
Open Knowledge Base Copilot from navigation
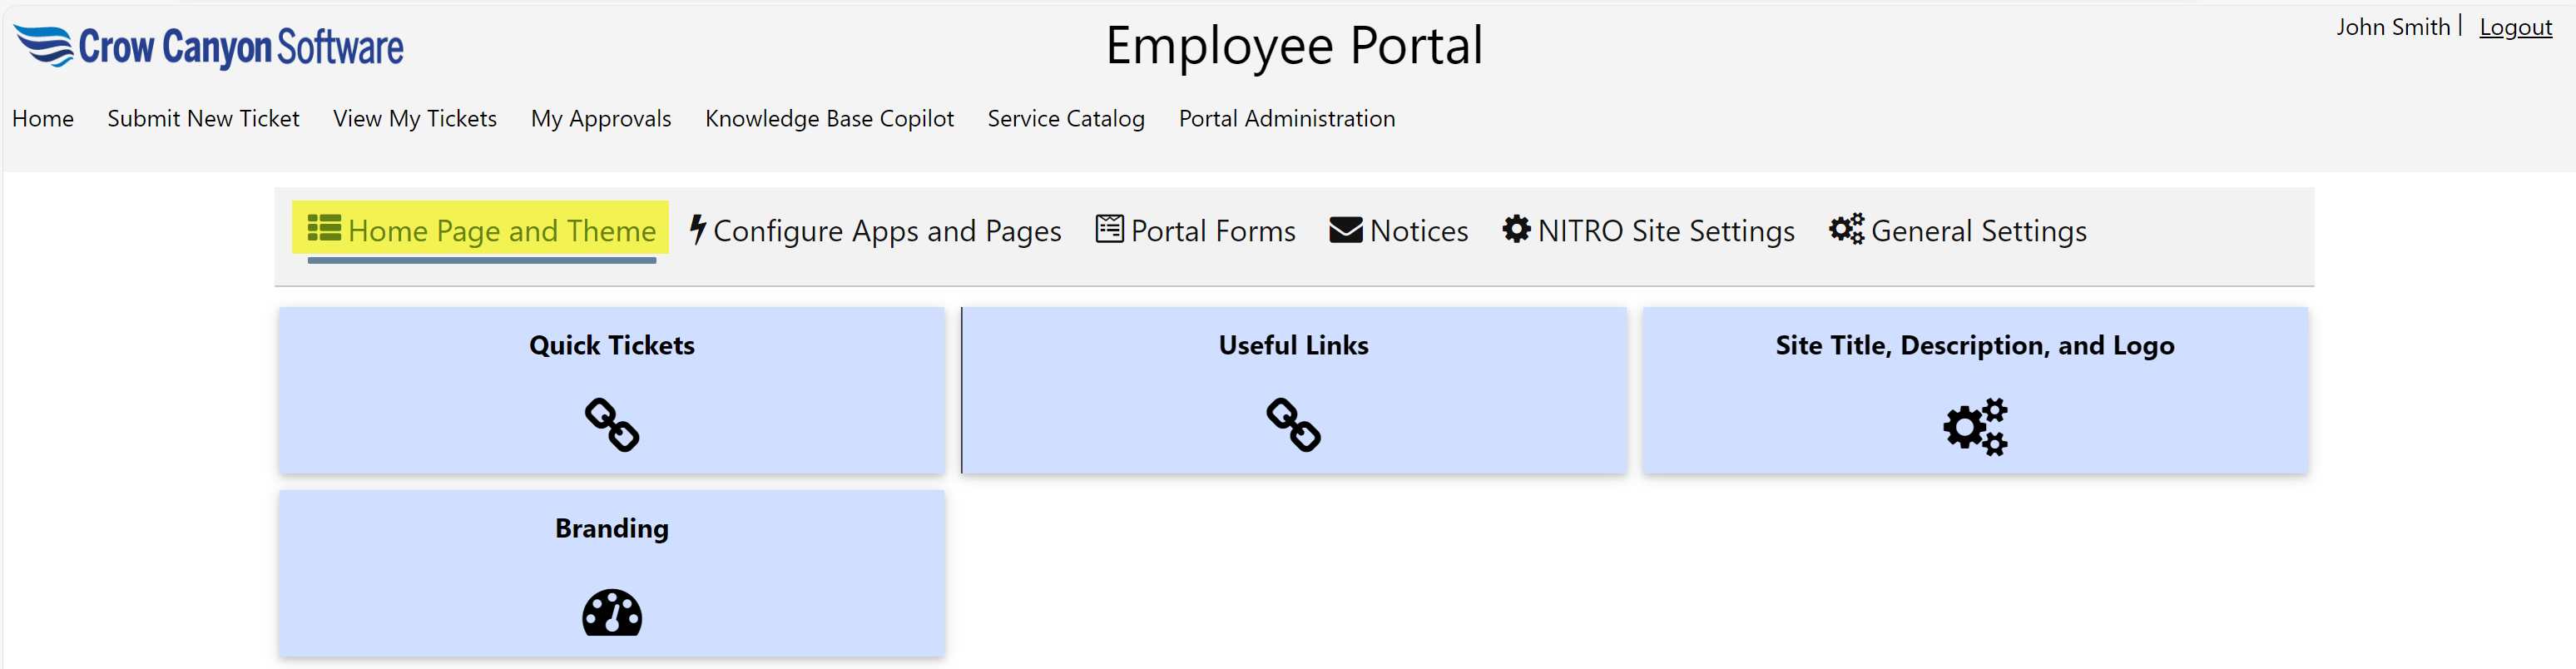[829, 118]
